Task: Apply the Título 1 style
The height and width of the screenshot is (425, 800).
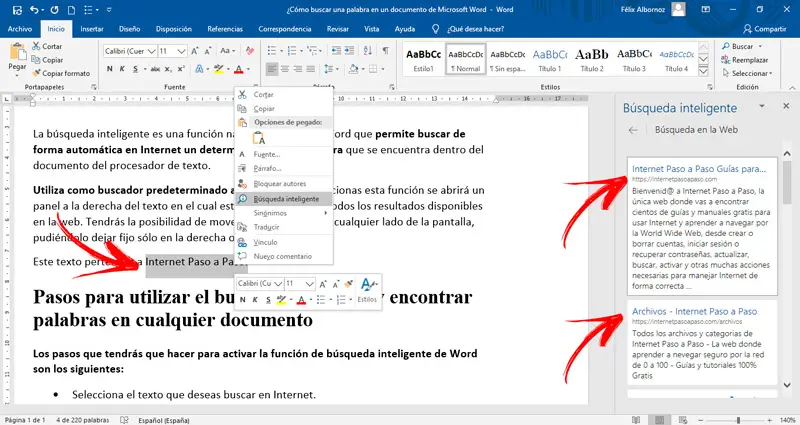Action: [x=549, y=60]
